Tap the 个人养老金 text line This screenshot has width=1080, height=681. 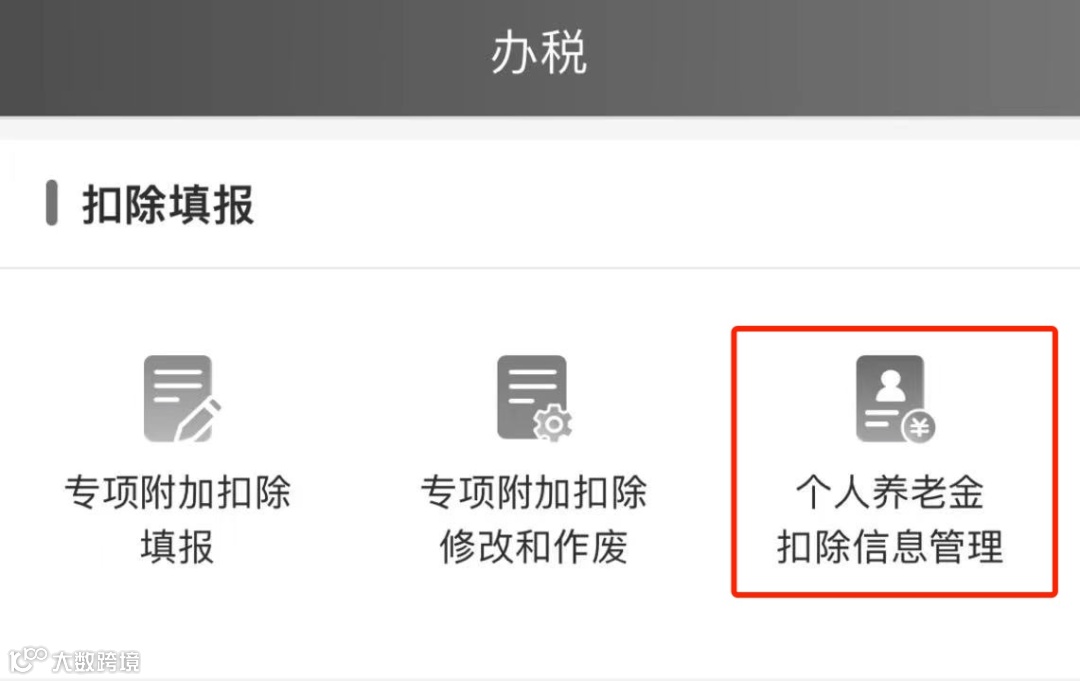click(x=890, y=493)
